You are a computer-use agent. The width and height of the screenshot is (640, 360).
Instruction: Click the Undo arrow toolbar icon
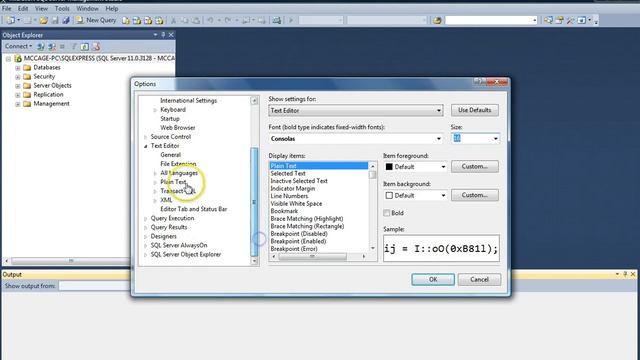coord(210,20)
